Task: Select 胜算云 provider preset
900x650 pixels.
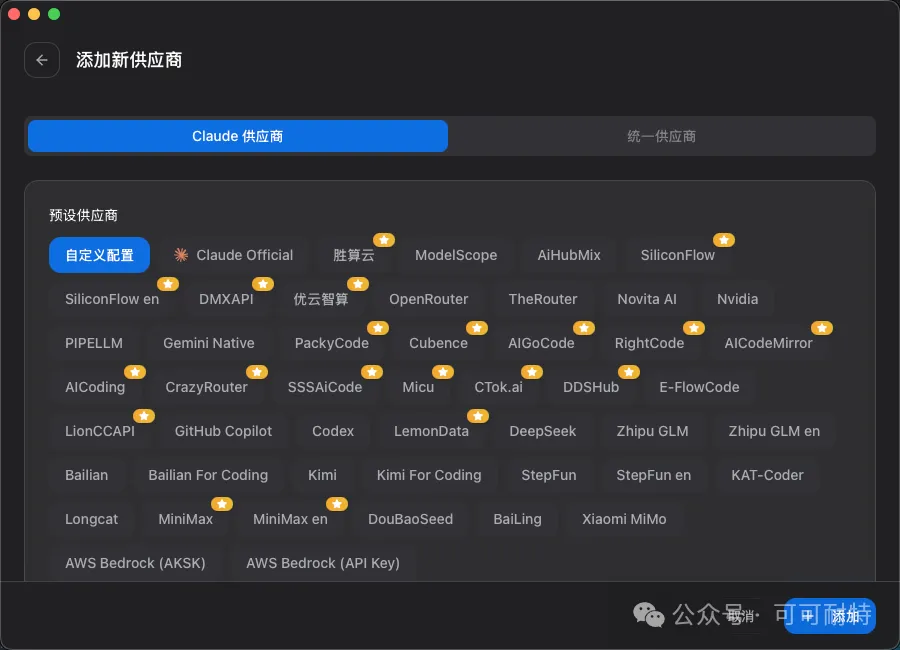Action: [354, 255]
